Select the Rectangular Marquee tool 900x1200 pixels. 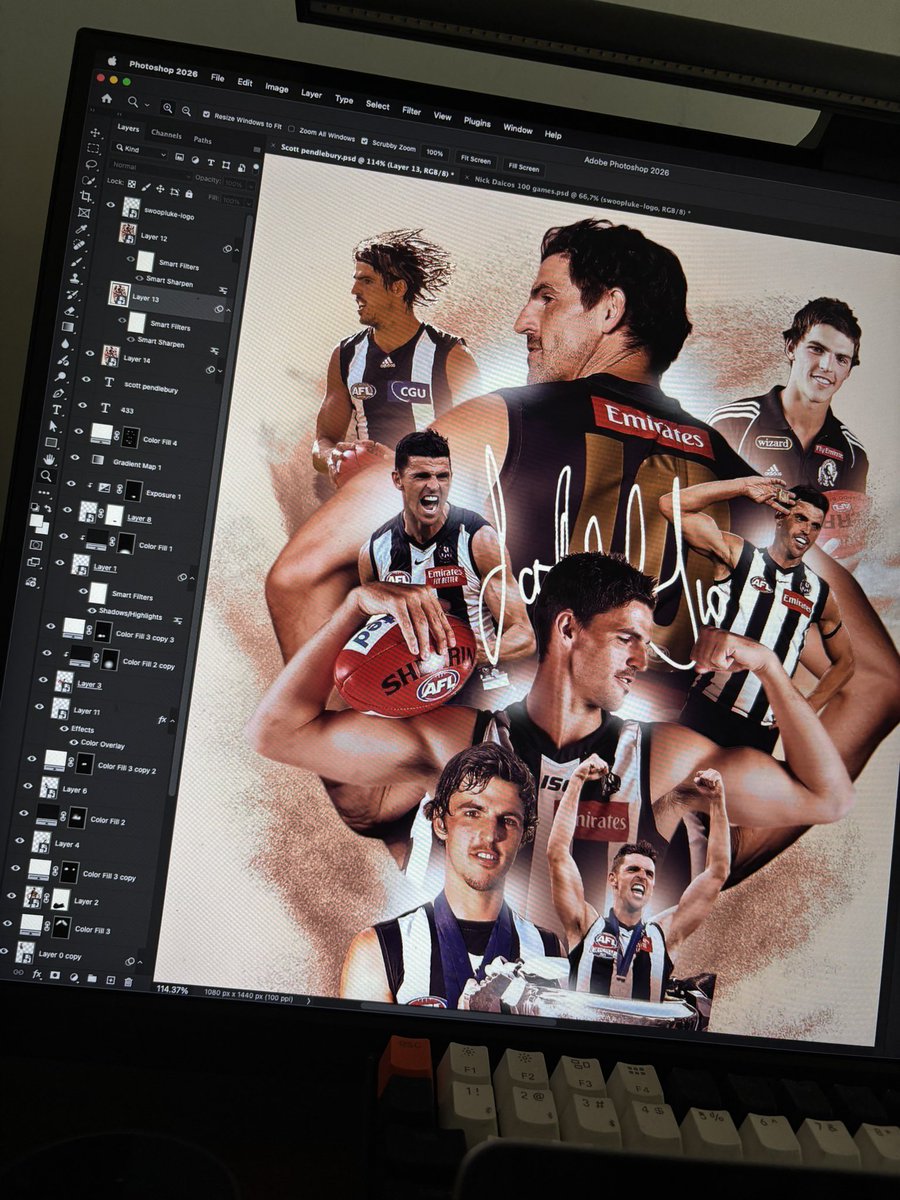click(x=93, y=148)
